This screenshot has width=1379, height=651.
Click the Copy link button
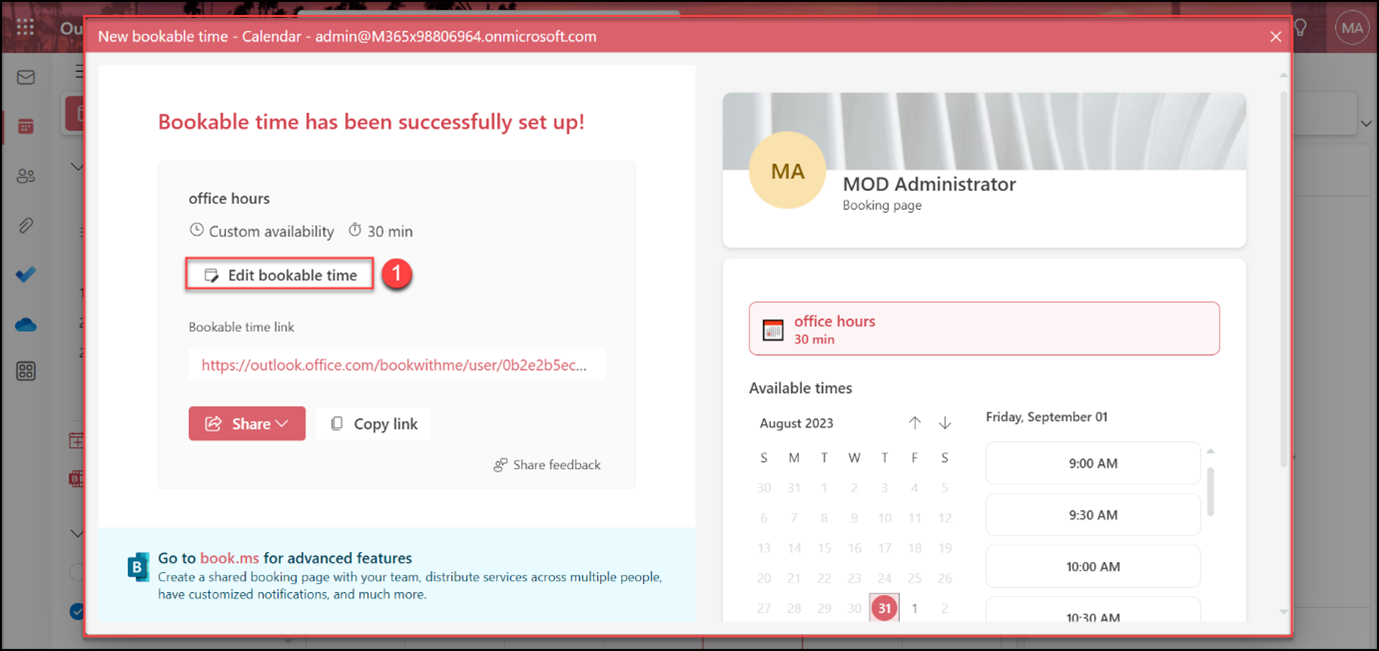[374, 424]
